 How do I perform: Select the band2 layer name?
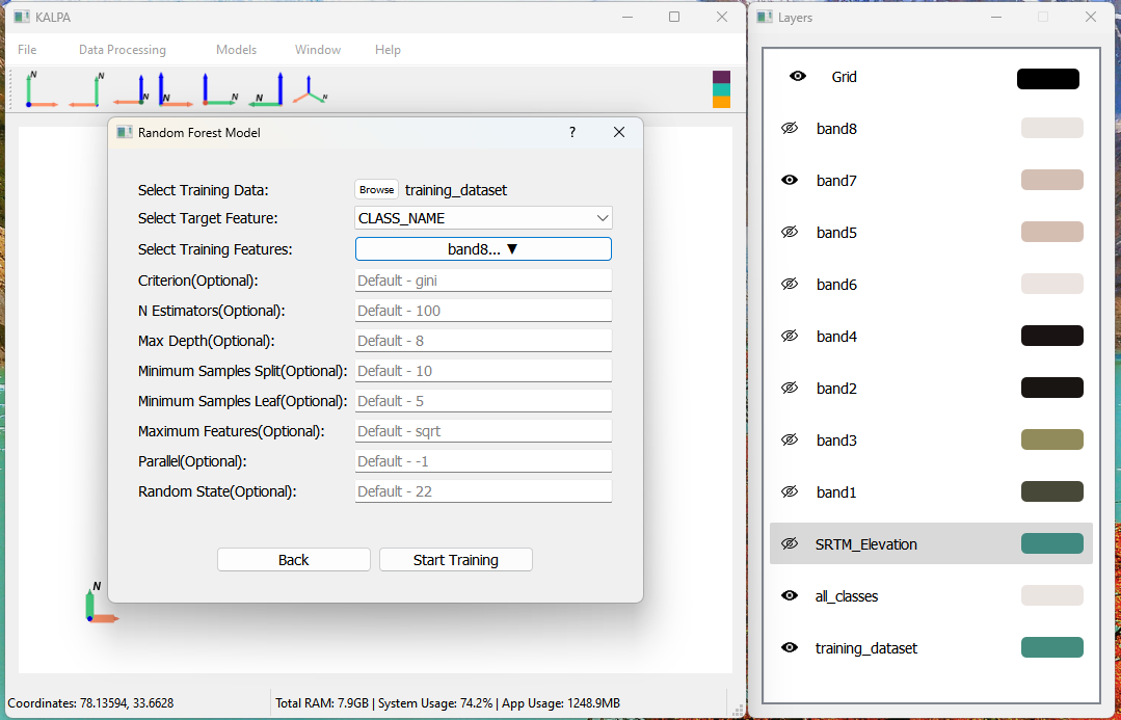coord(836,388)
